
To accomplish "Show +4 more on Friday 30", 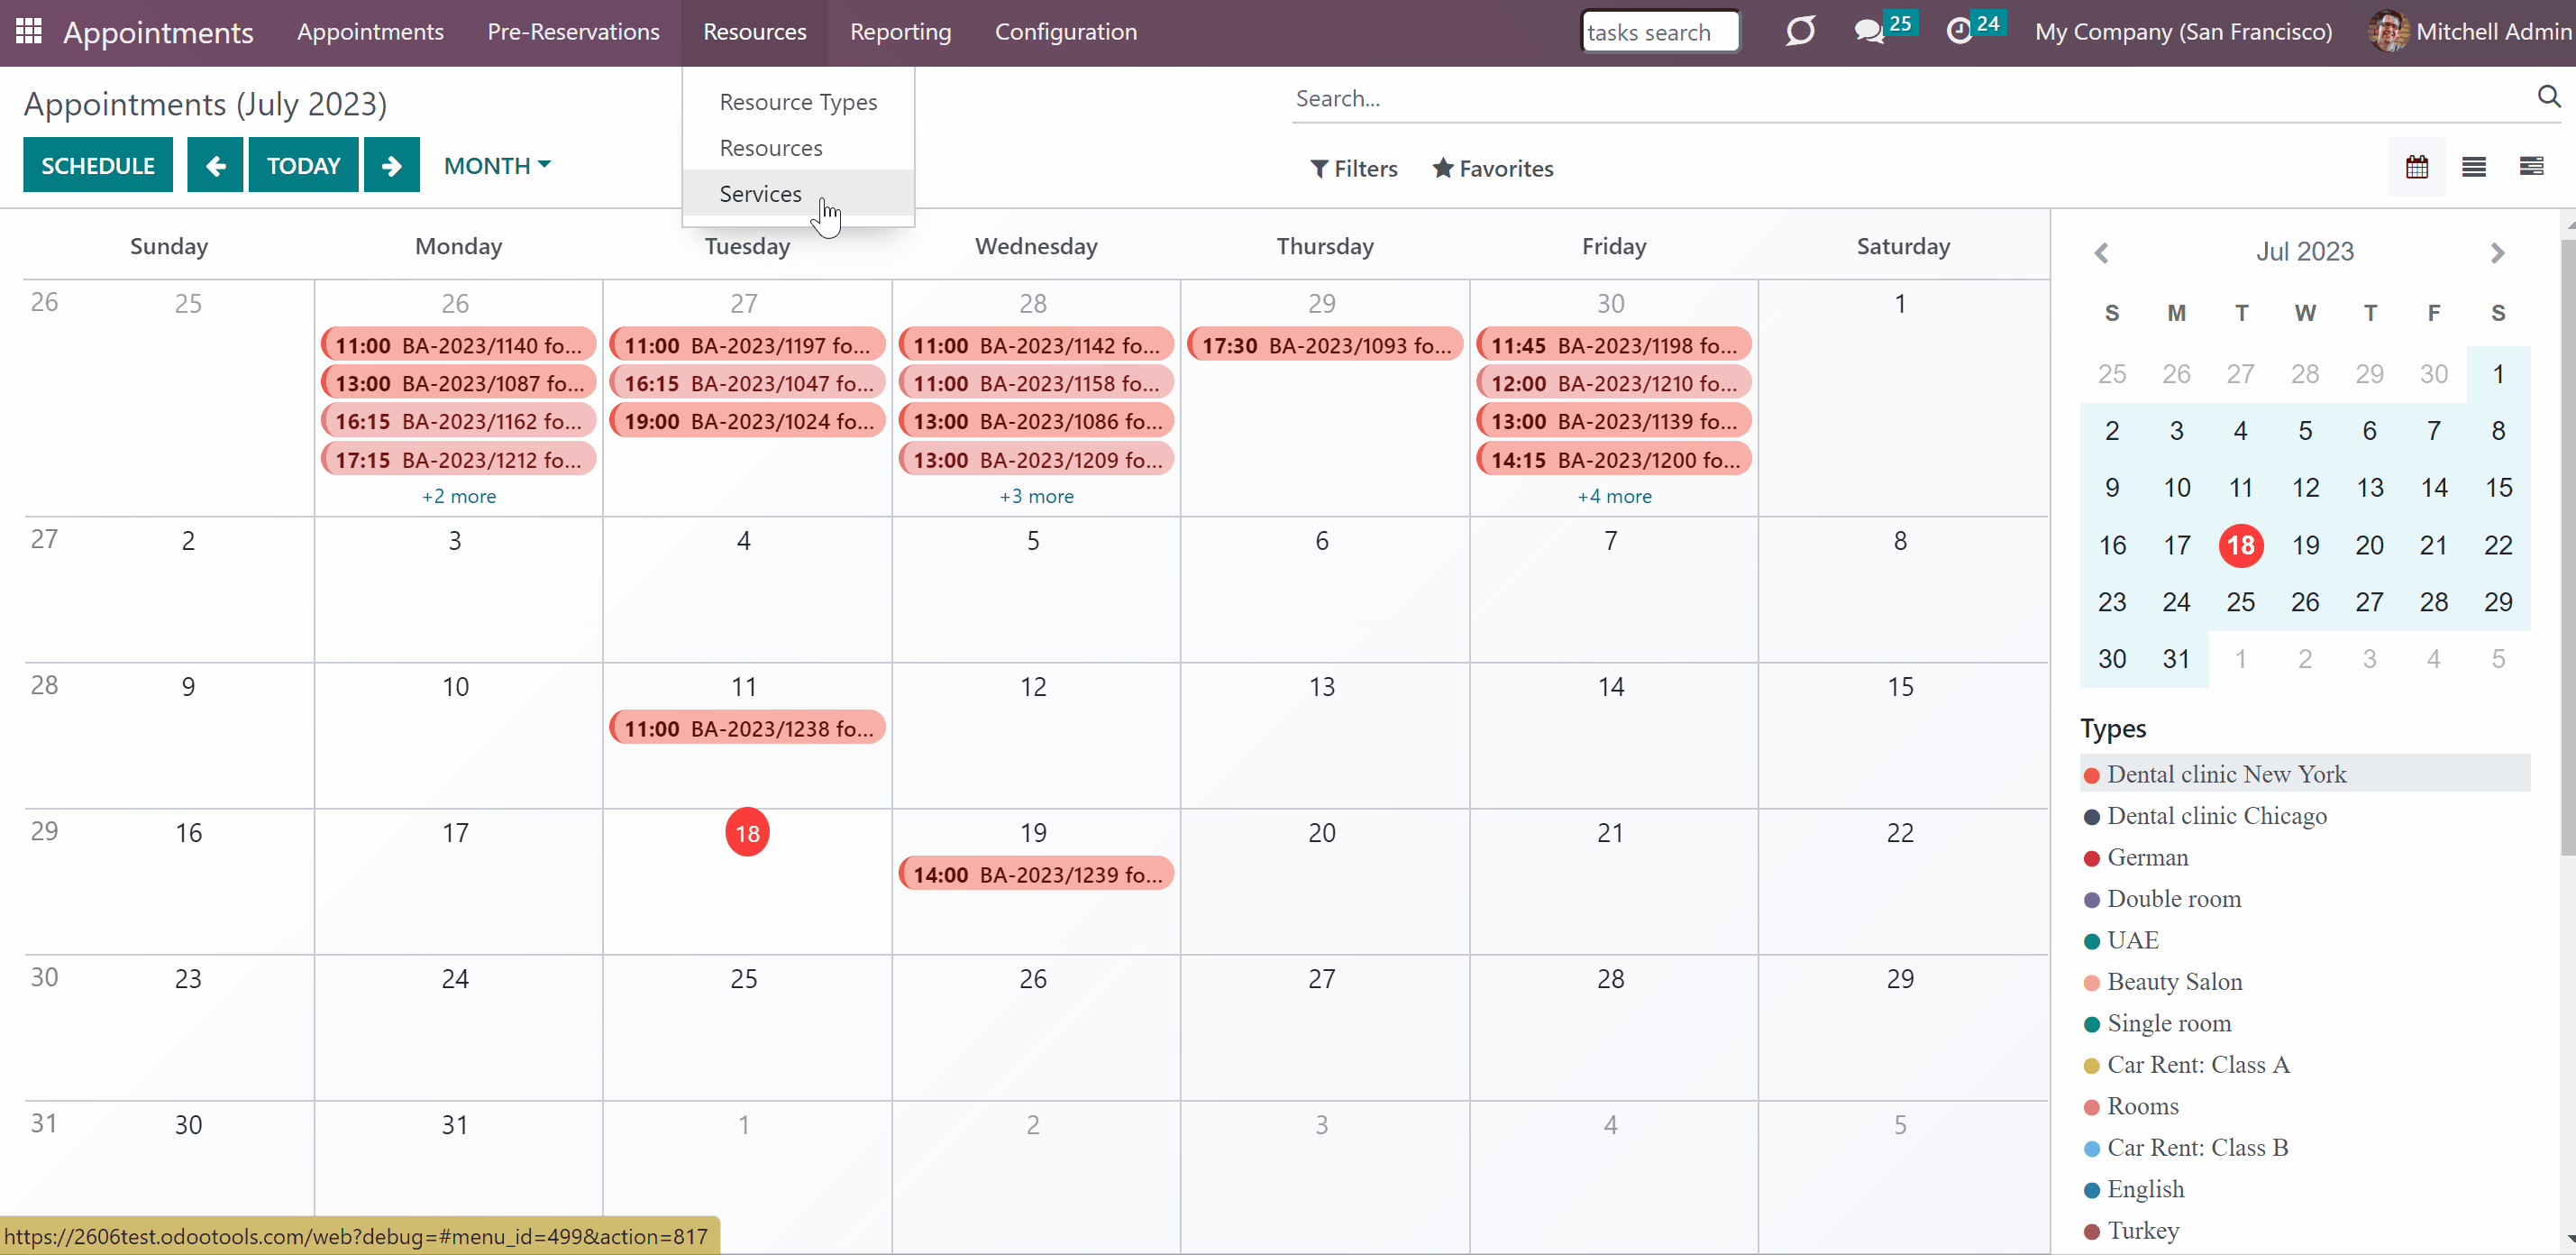I will pos(1614,496).
